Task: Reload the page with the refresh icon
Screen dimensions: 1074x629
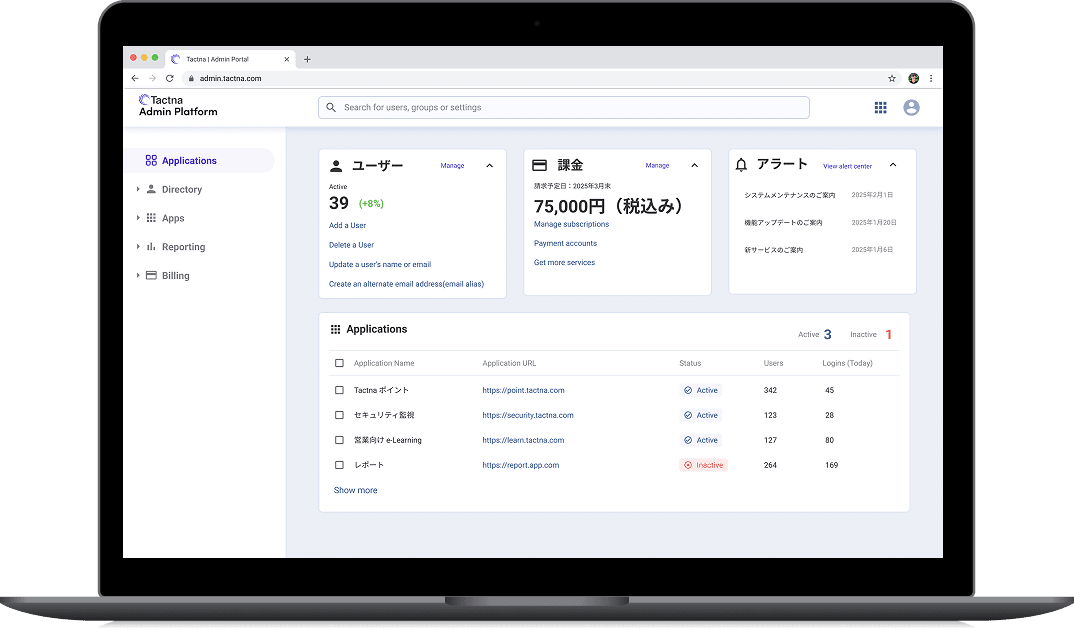Action: click(170, 78)
